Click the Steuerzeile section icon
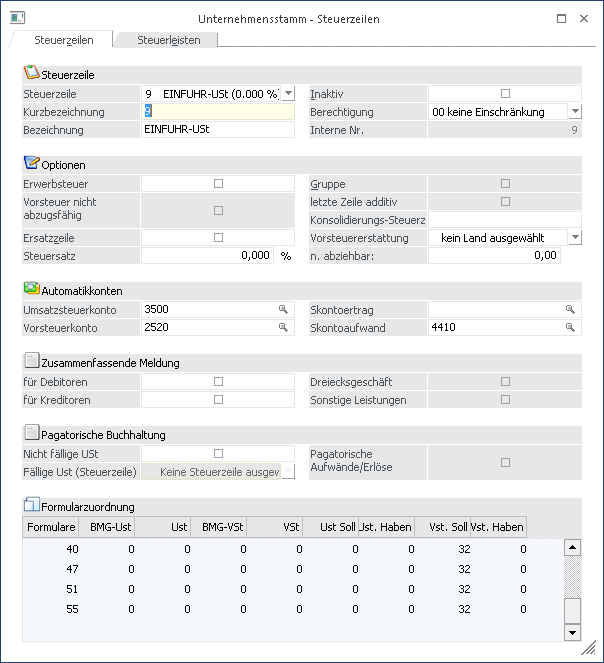Screen dimensions: 604x663 30,73
